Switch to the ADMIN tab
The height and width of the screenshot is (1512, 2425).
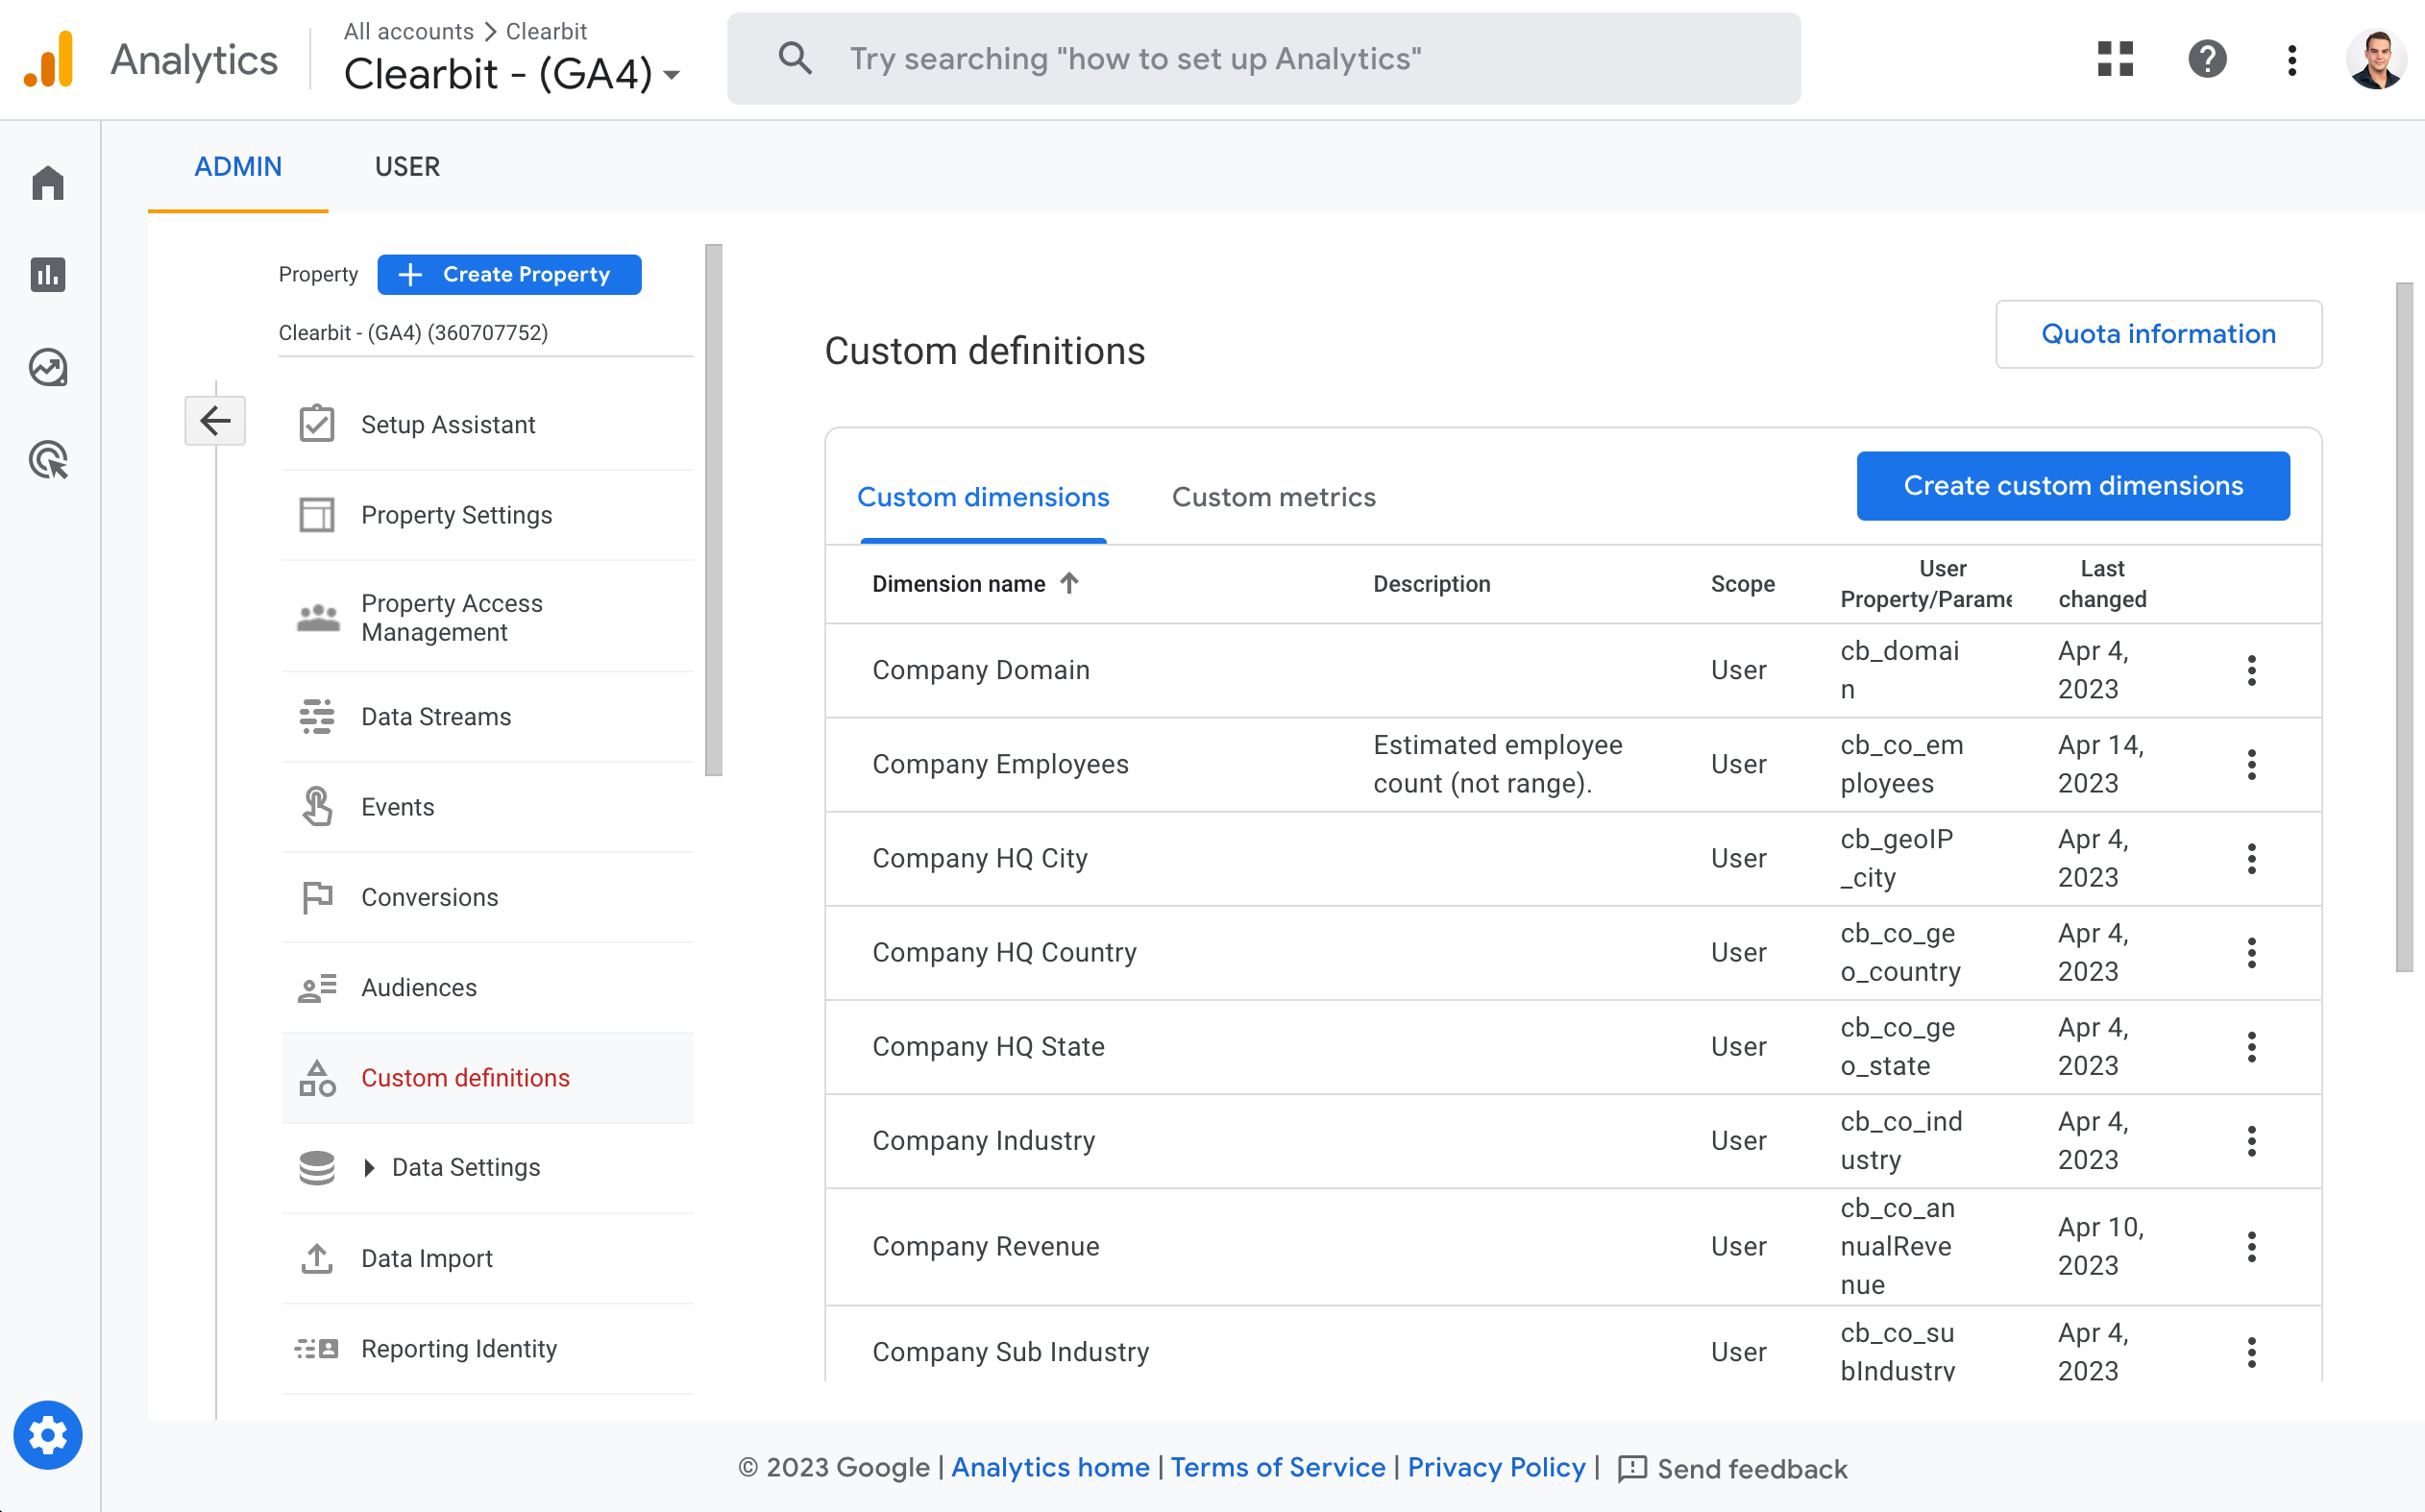pyautogui.click(x=238, y=166)
